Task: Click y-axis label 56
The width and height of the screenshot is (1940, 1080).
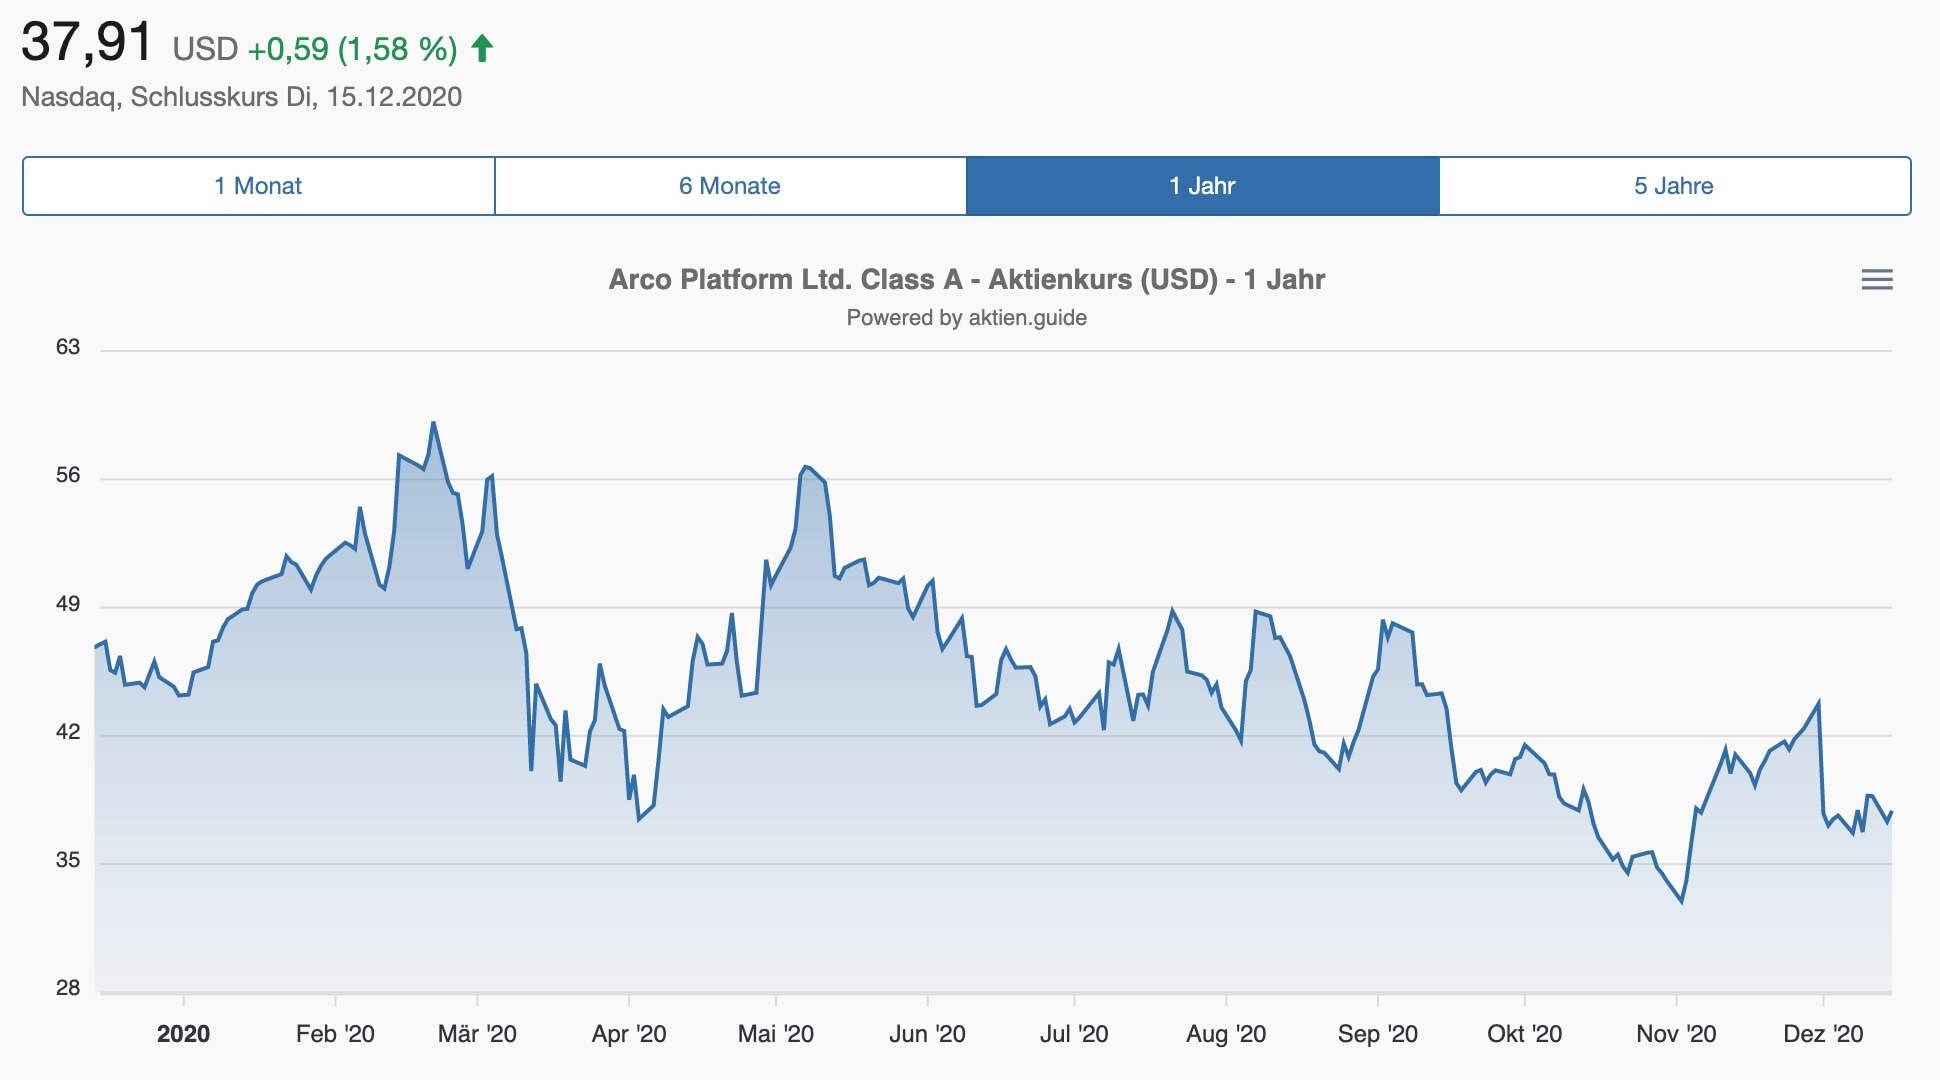Action: (x=68, y=475)
